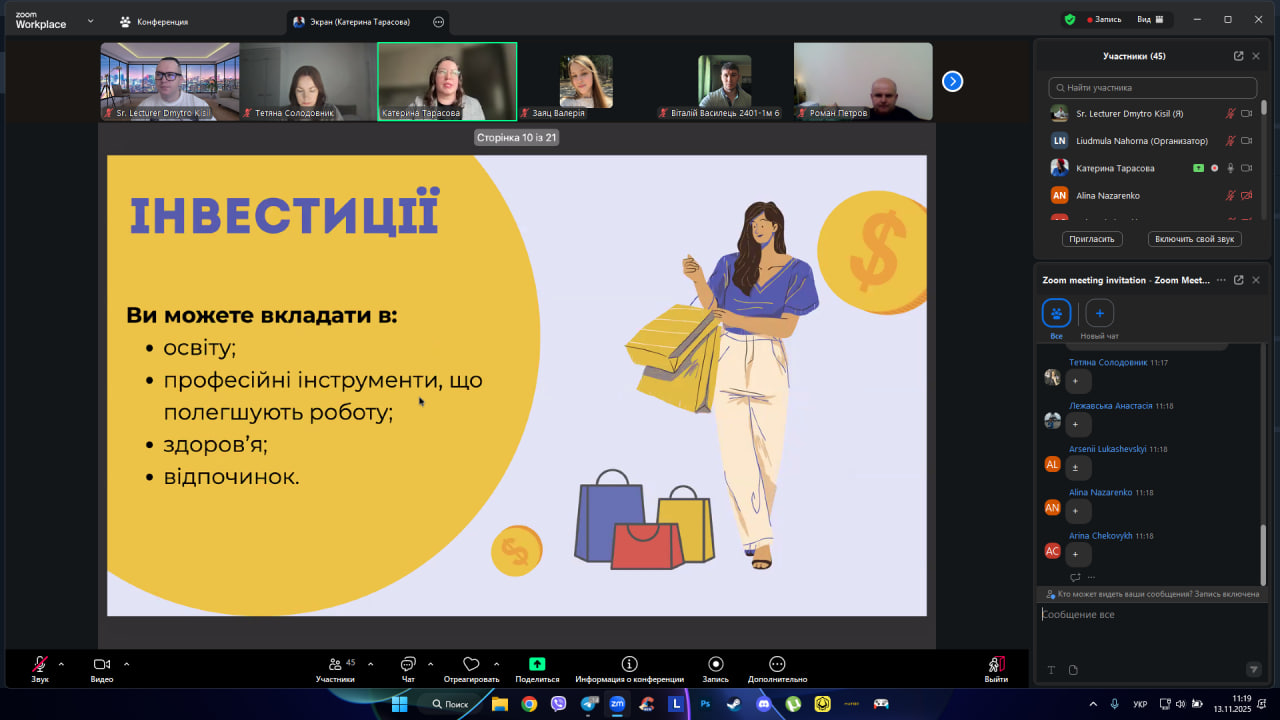Click the Пригласить button
The width and height of the screenshot is (1280, 720).
[1092, 239]
